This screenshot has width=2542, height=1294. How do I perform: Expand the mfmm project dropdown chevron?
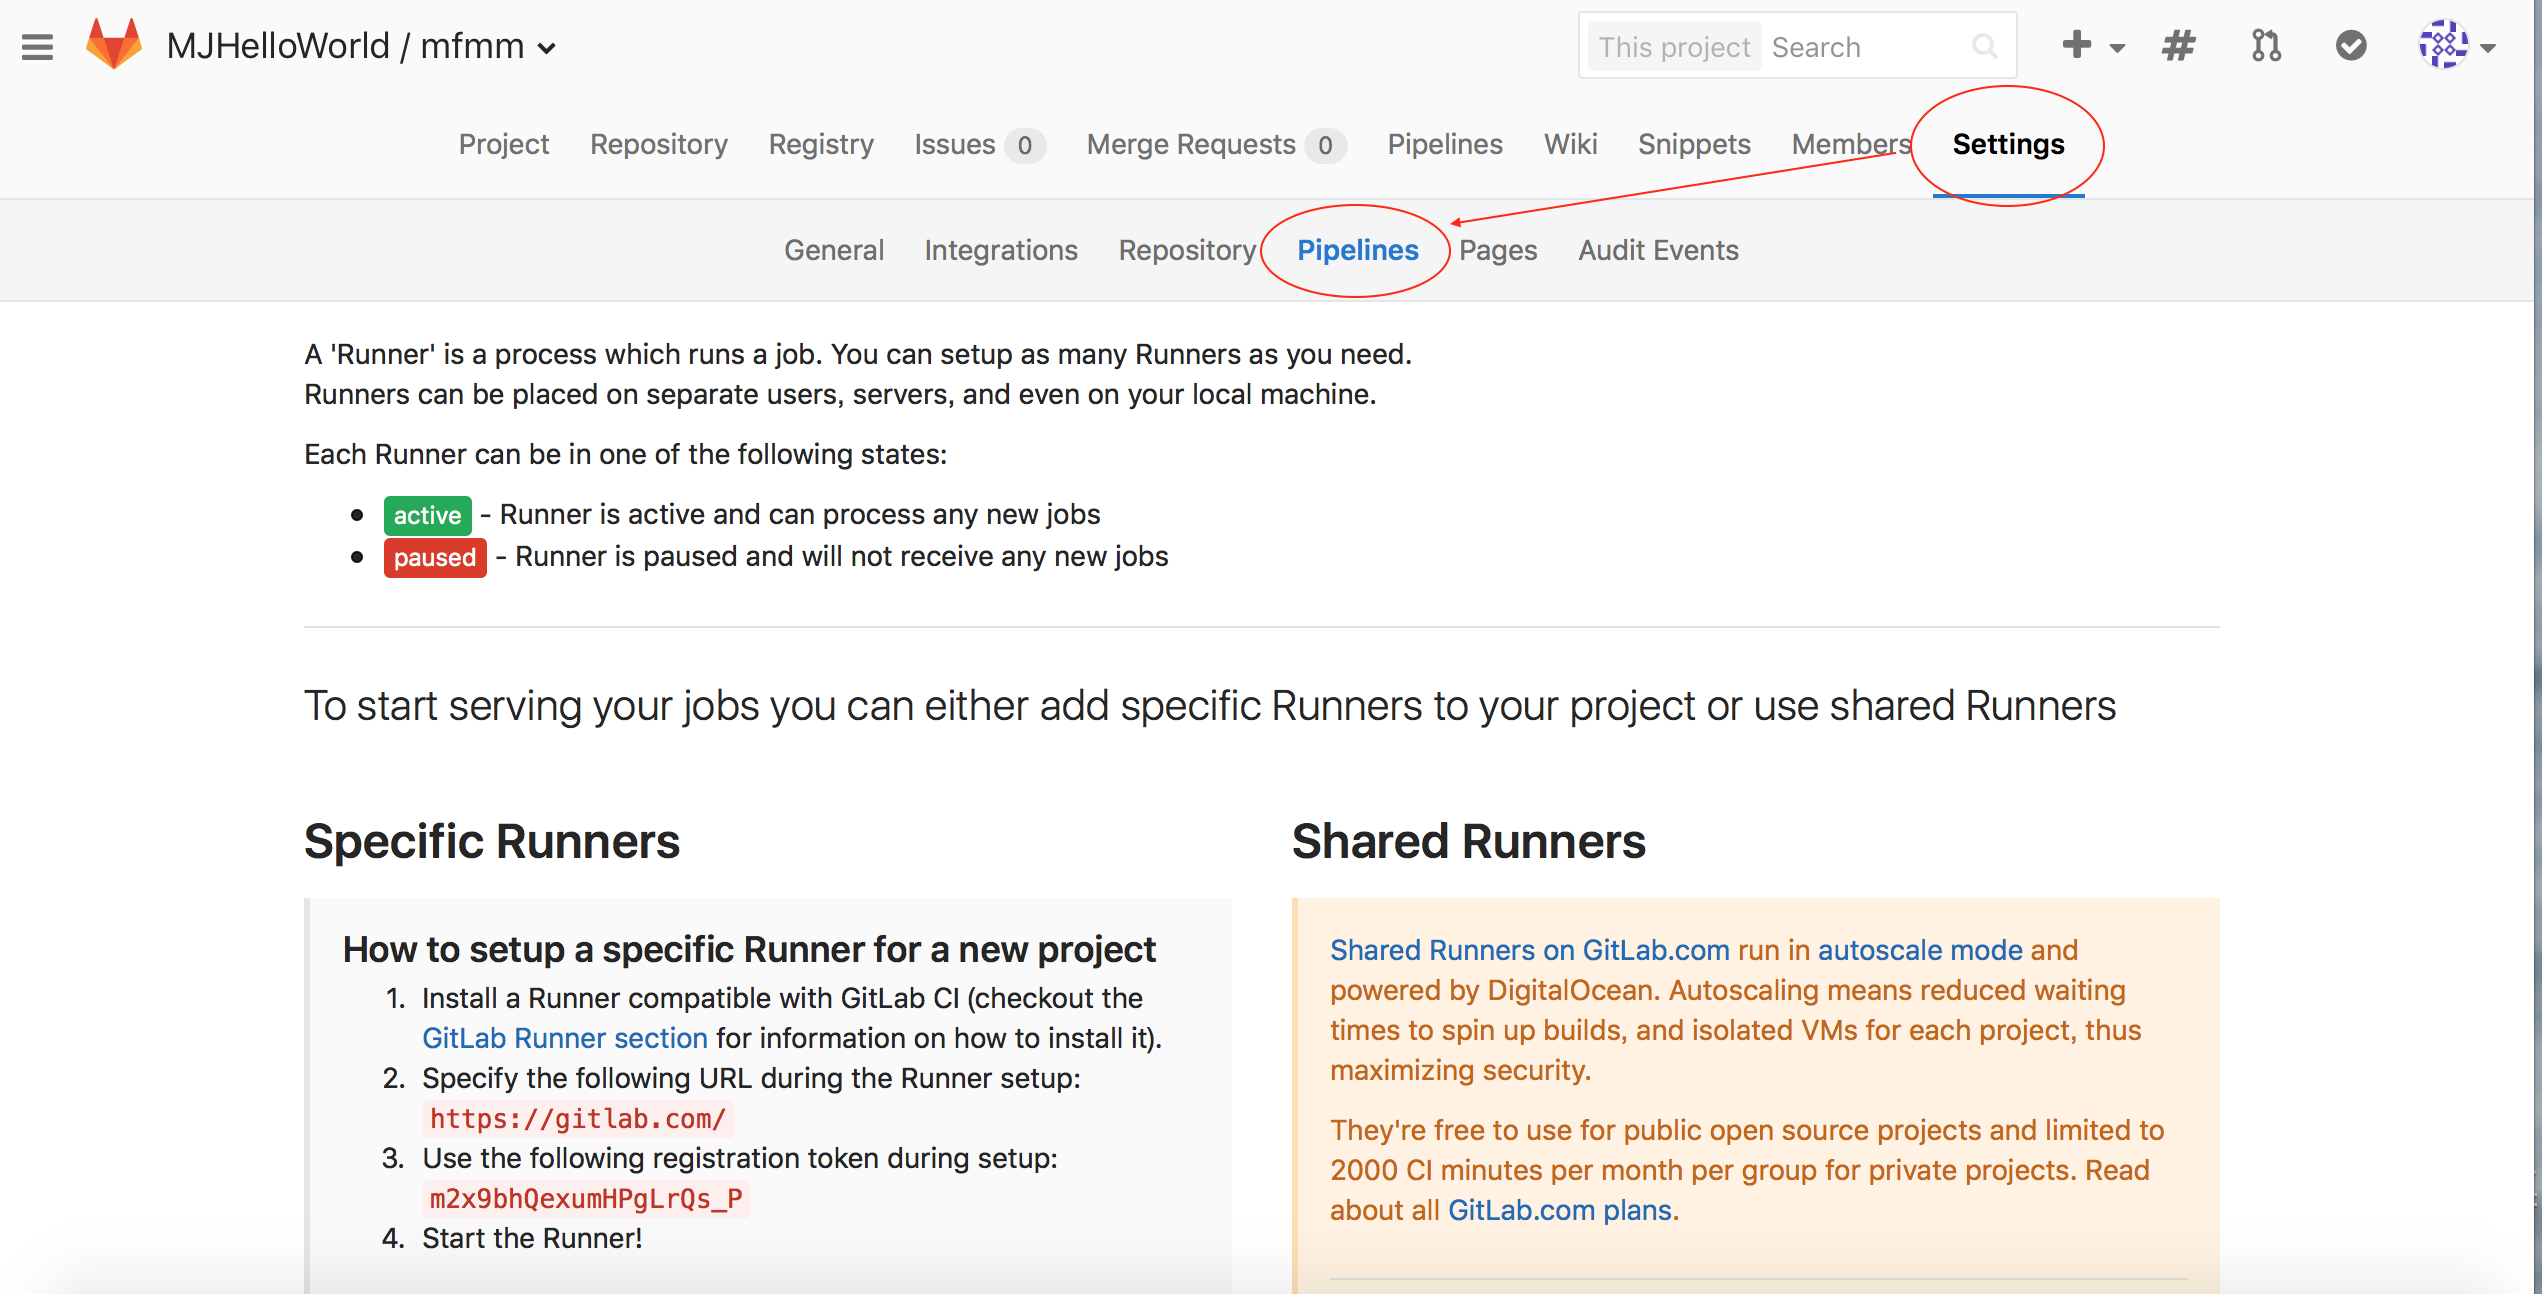click(x=547, y=48)
